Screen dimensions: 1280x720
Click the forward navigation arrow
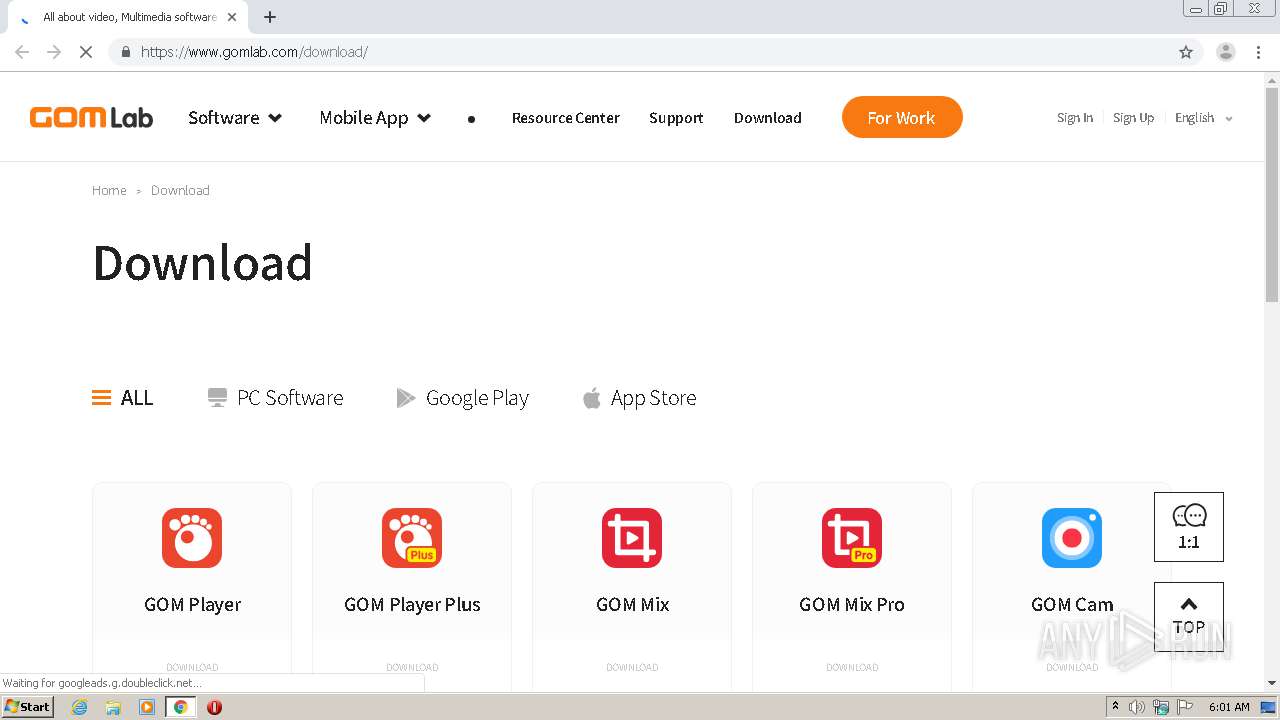[54, 52]
